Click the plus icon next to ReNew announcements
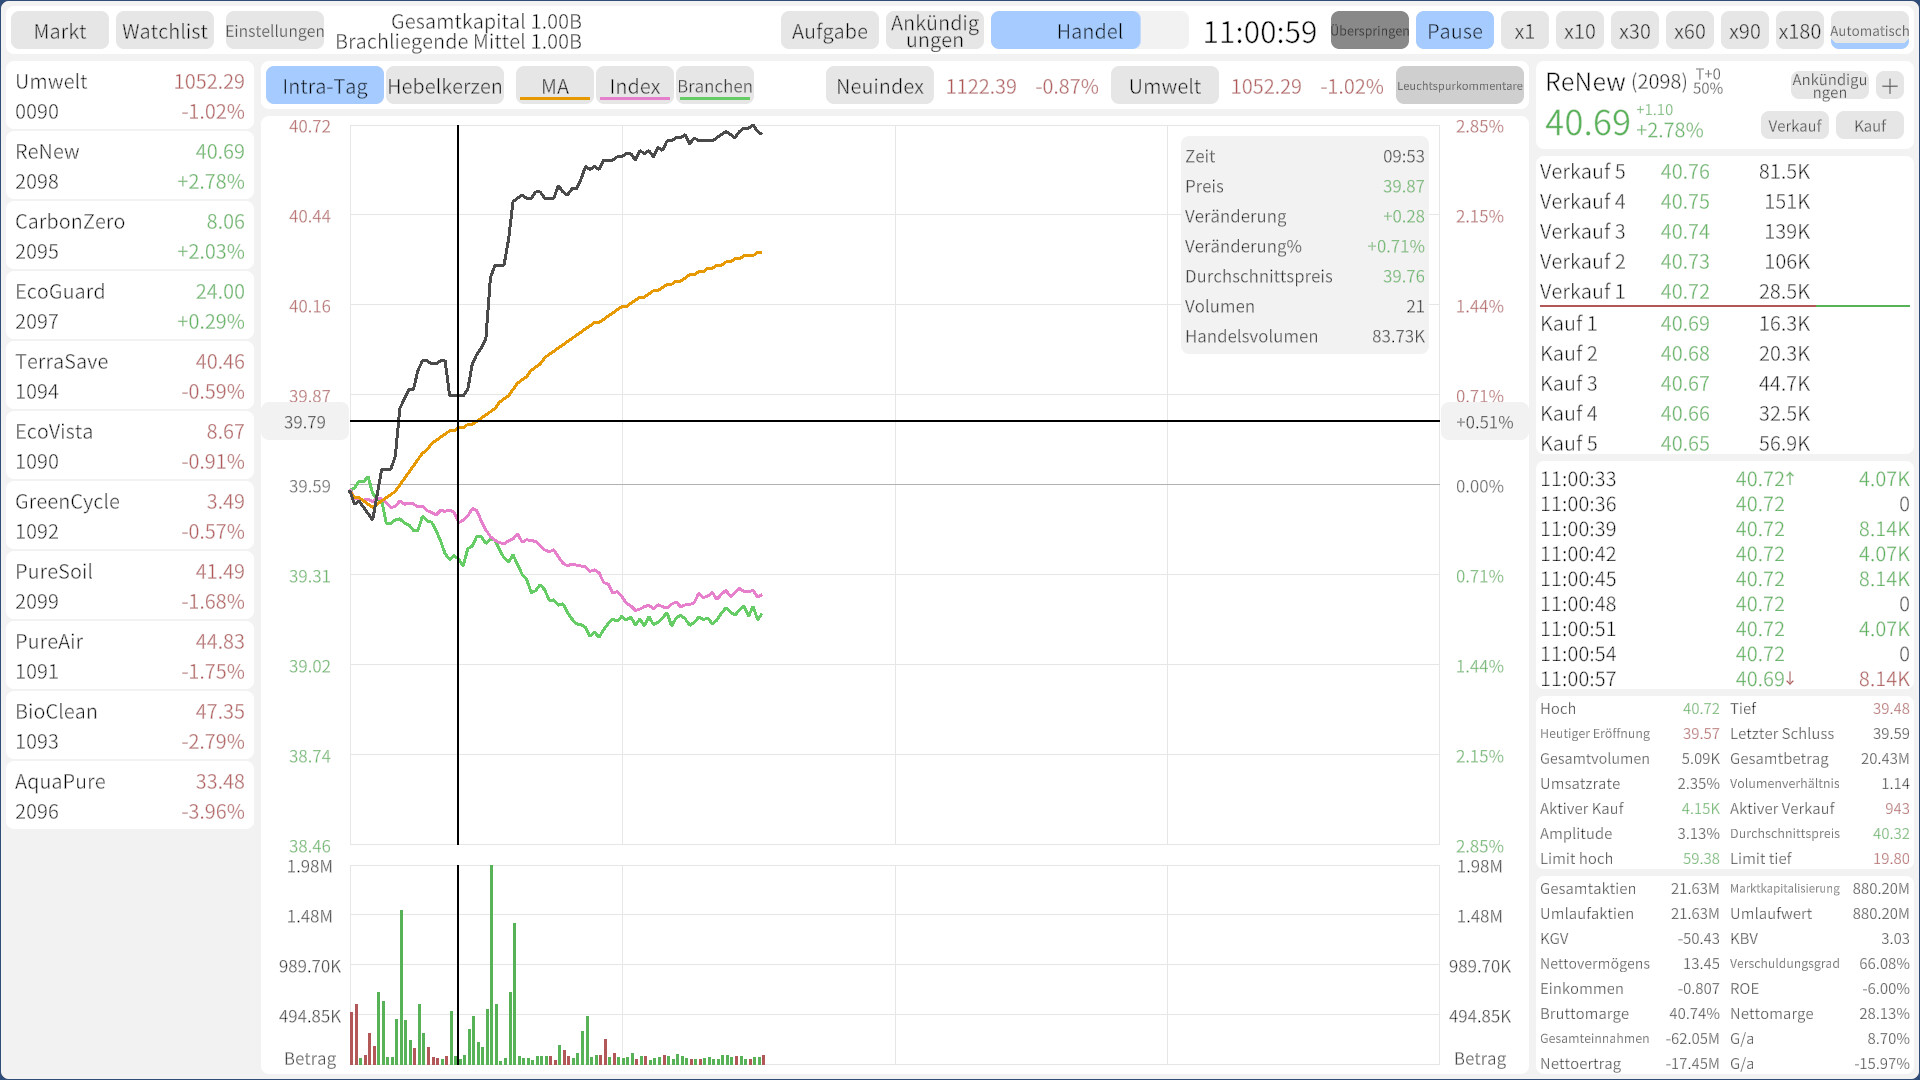The height and width of the screenshot is (1080, 1920). pyautogui.click(x=1889, y=86)
